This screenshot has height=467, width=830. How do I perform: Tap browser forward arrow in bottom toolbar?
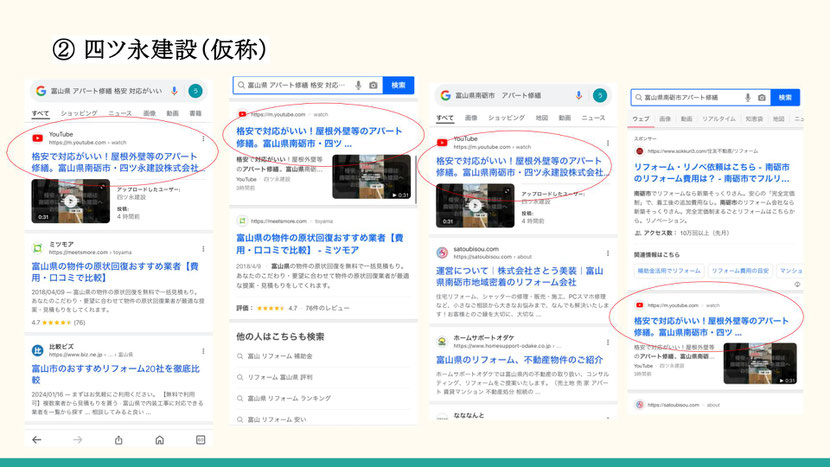pyautogui.click(x=78, y=440)
